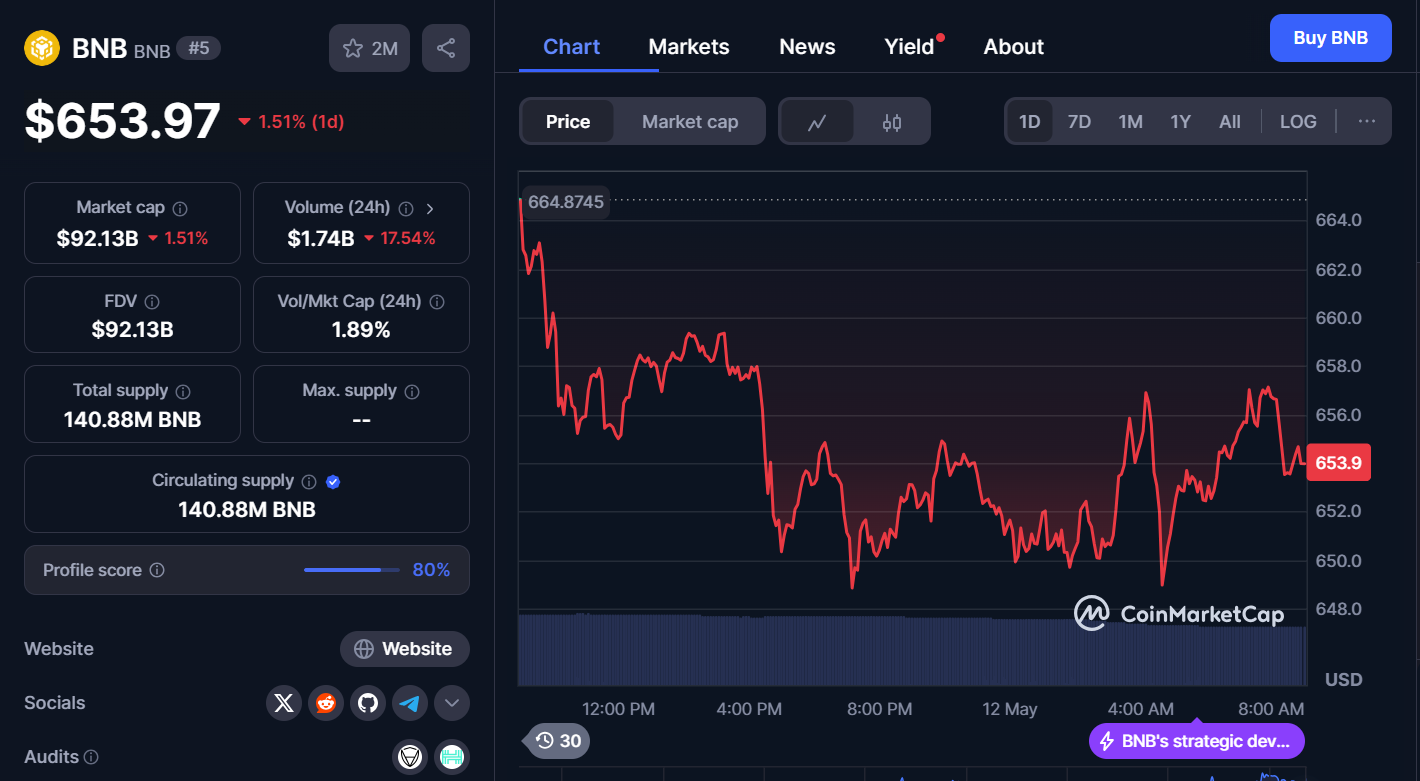This screenshot has height=781, width=1420.
Task: Open the share options icon
Action: point(446,48)
